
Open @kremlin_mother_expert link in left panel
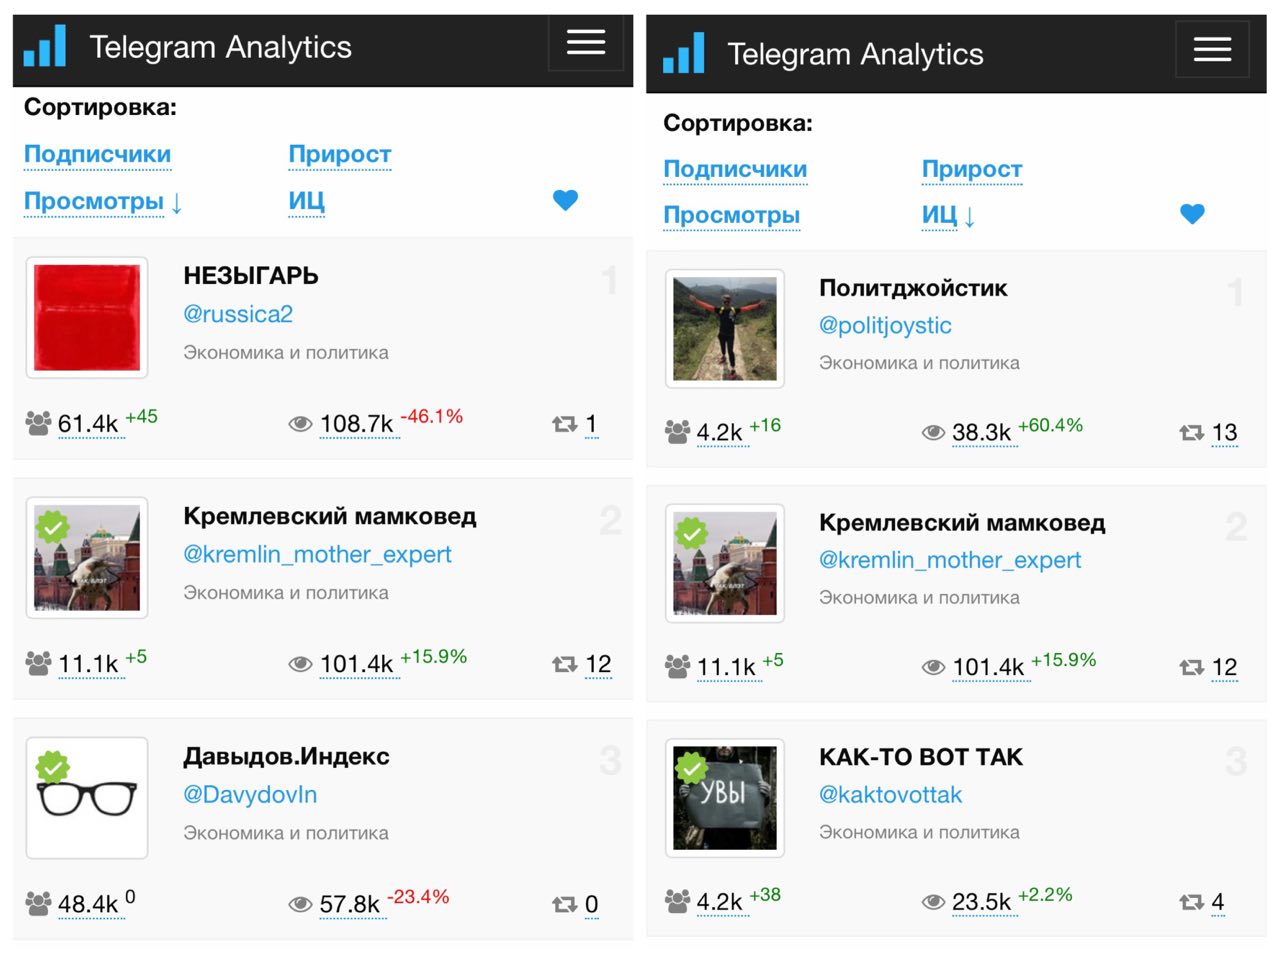[317, 554]
